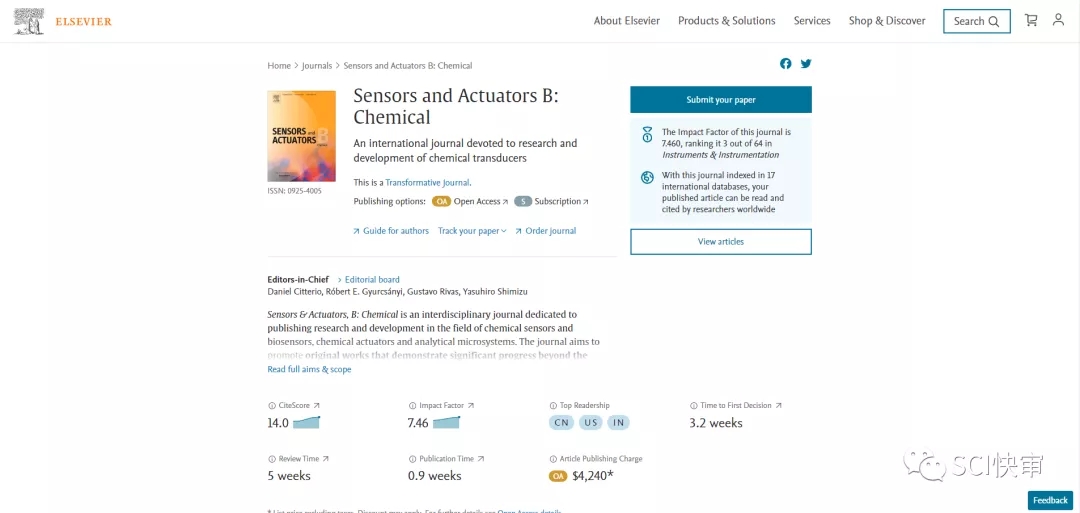Click the Search box in header
The image size is (1080, 513).
coord(976,21)
